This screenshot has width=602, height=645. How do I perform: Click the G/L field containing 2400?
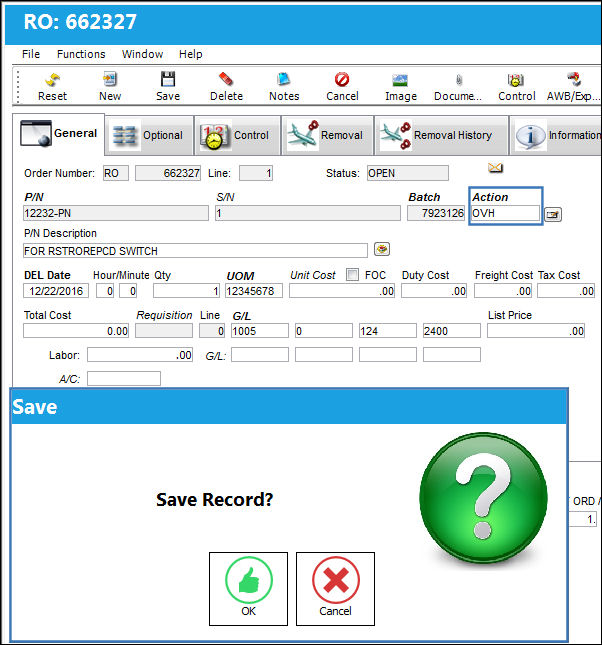point(452,331)
